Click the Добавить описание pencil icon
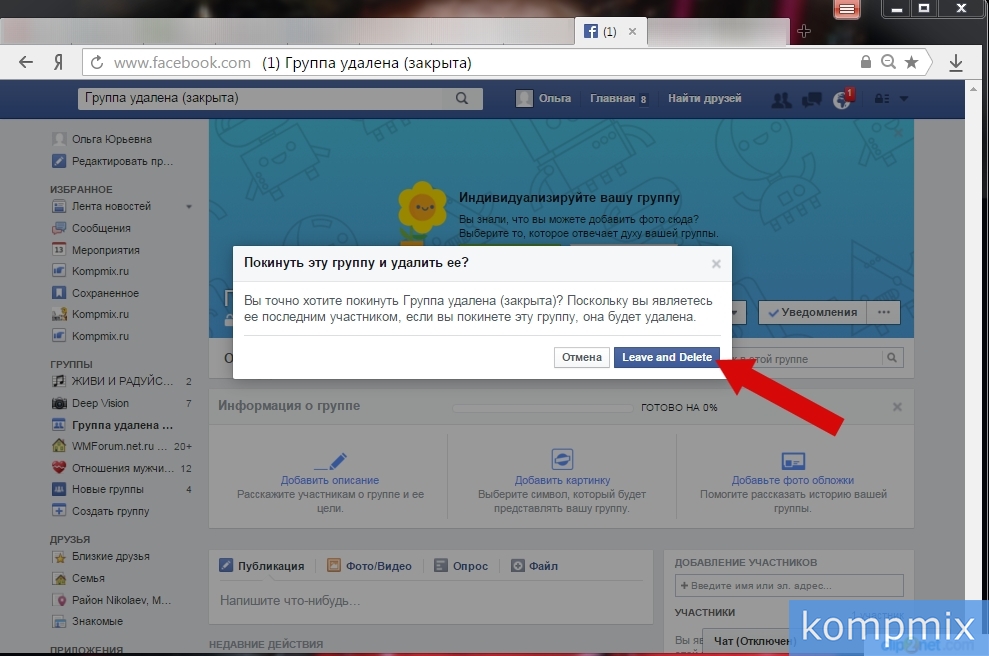This screenshot has width=989, height=656. pyautogui.click(x=330, y=461)
